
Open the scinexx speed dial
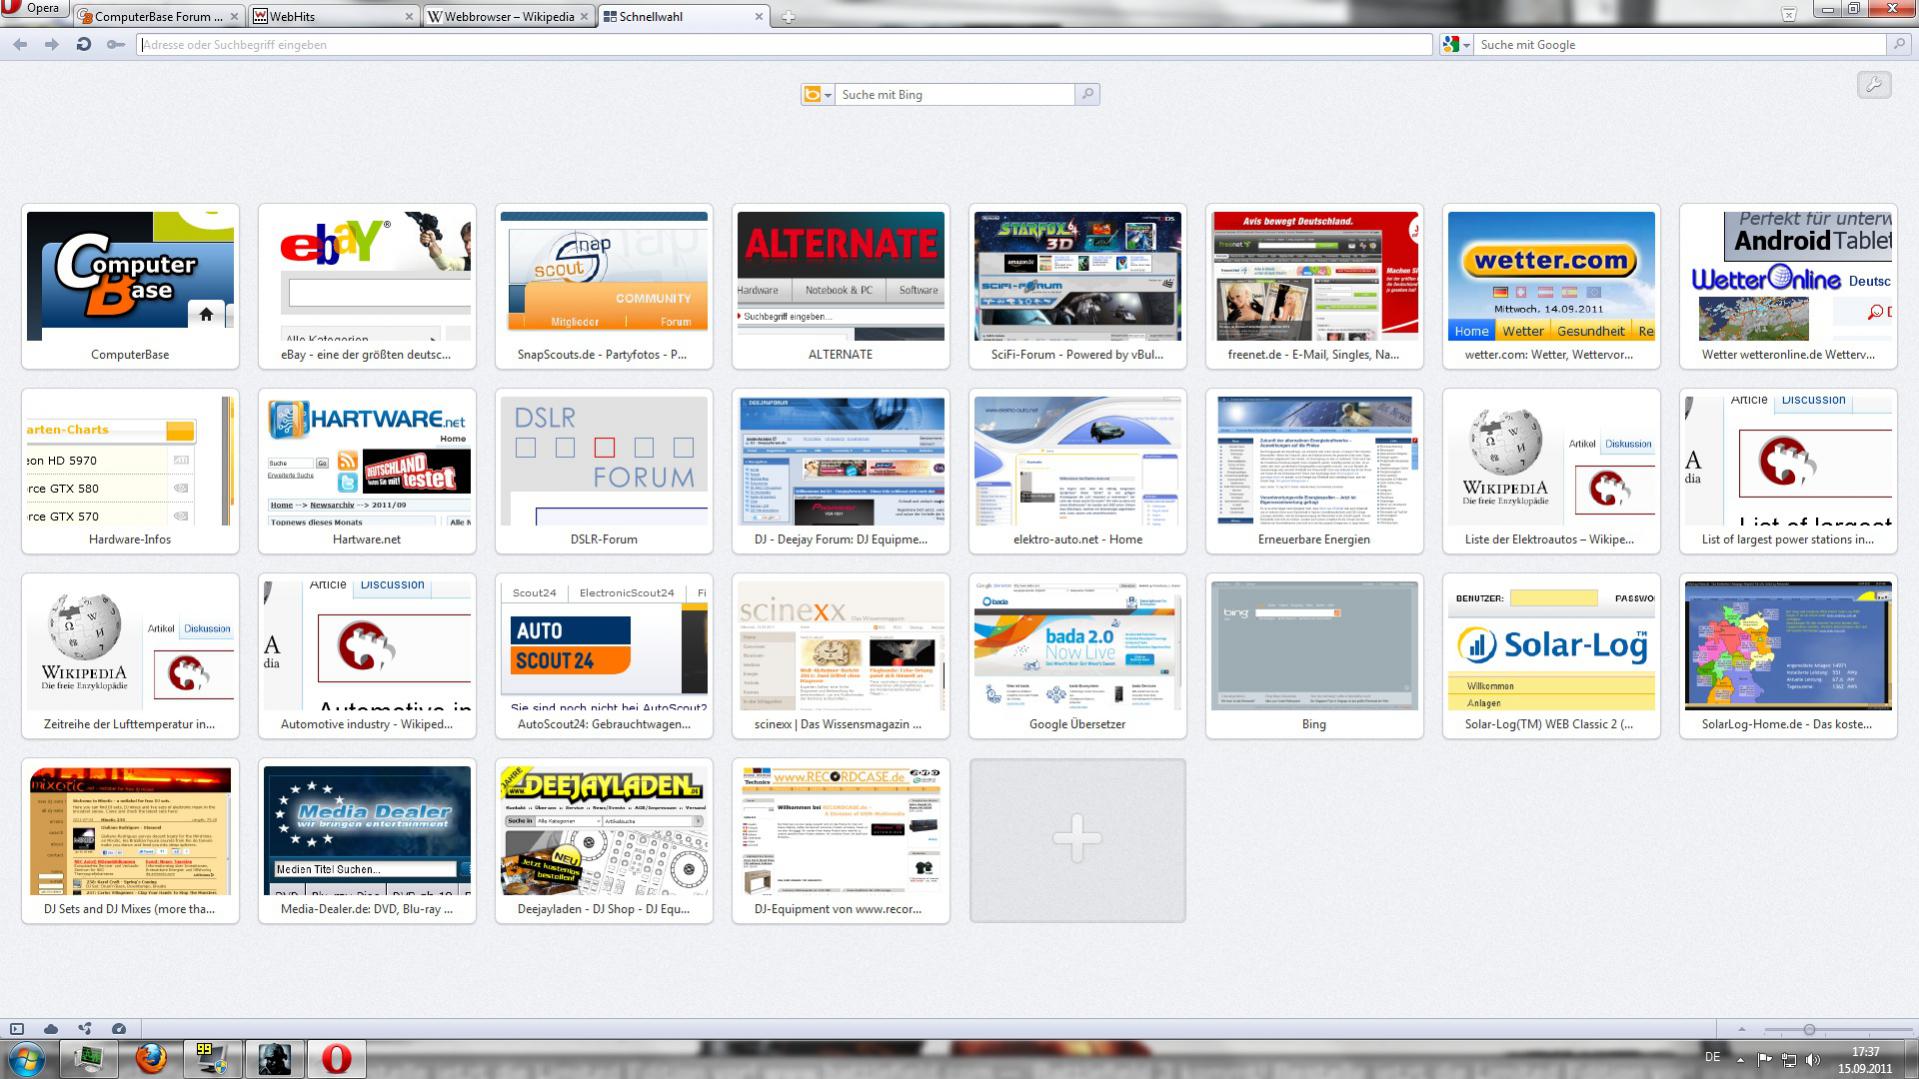pyautogui.click(x=841, y=657)
